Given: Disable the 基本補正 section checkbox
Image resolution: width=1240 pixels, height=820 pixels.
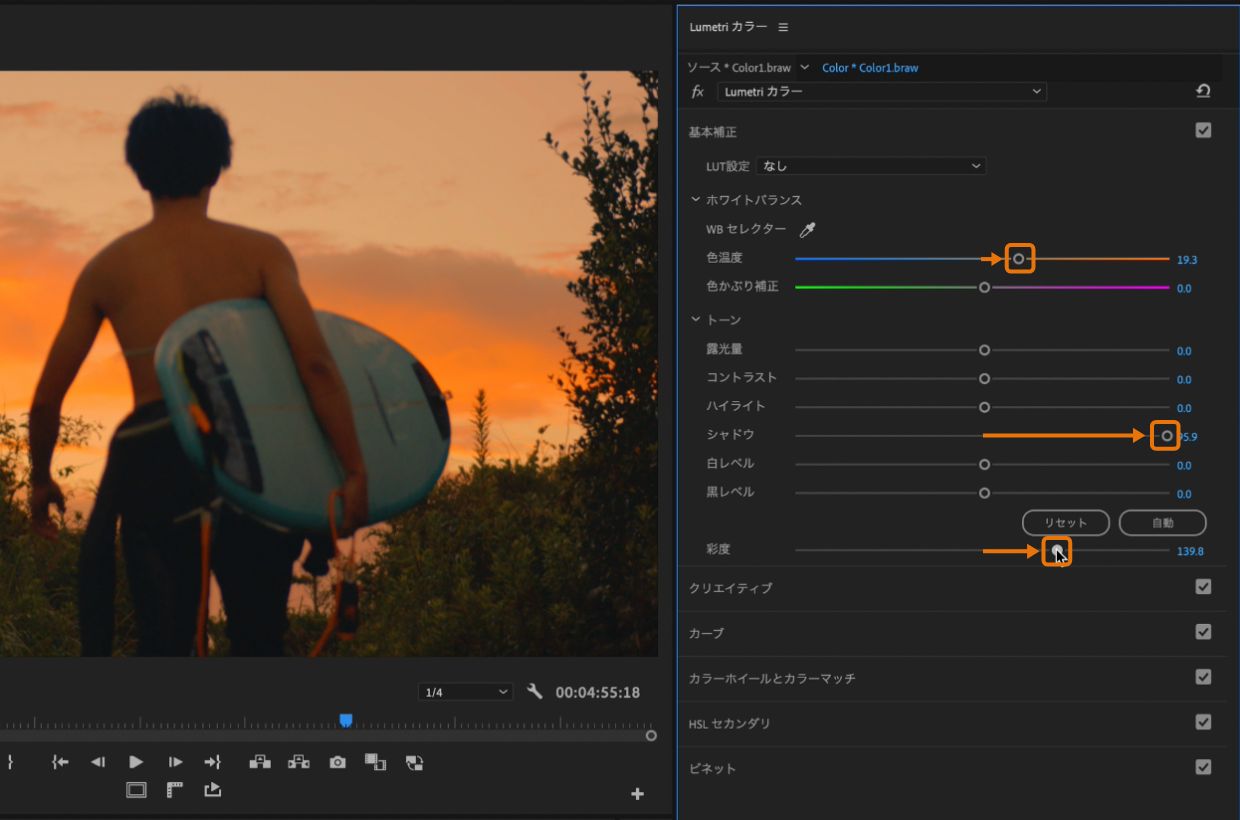Looking at the screenshot, I should (x=1203, y=130).
